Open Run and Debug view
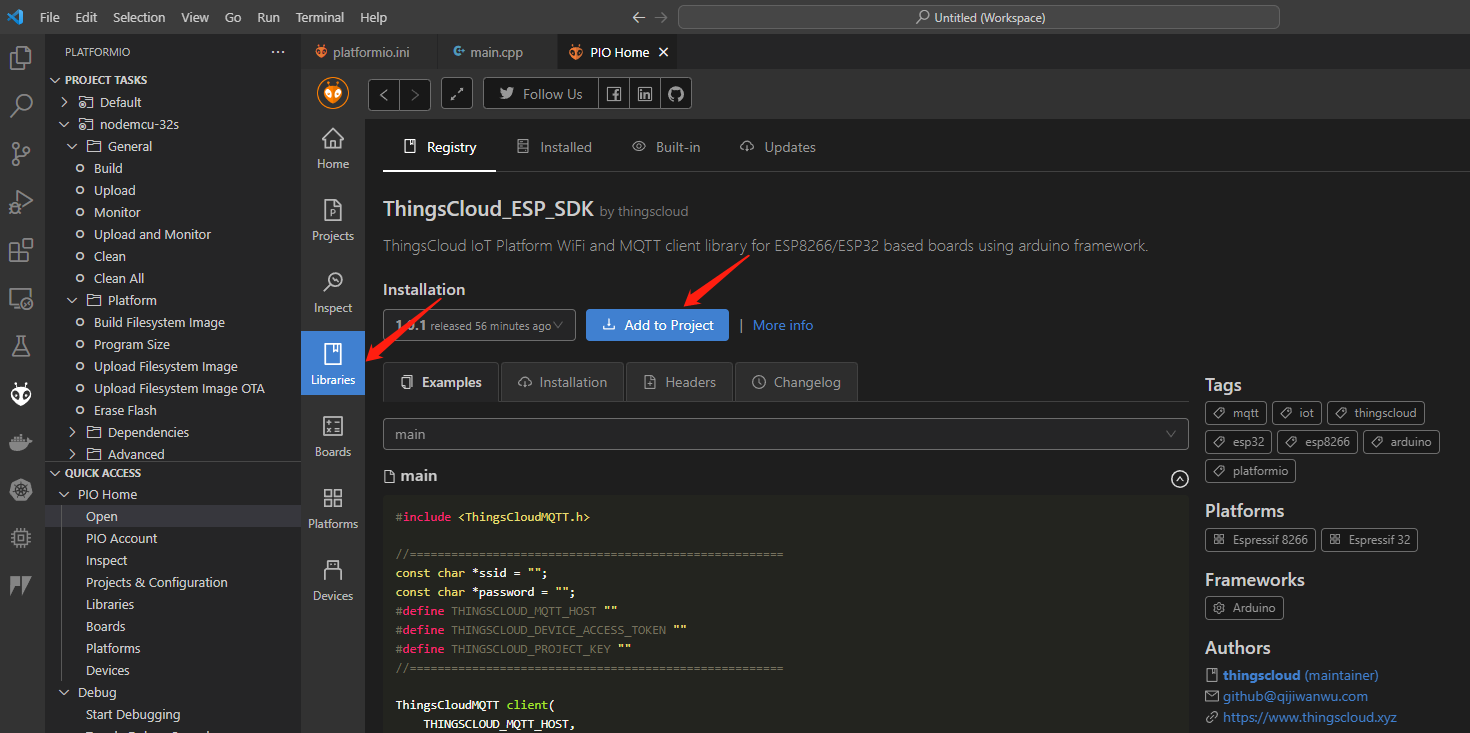The height and width of the screenshot is (733, 1470). tap(21, 201)
